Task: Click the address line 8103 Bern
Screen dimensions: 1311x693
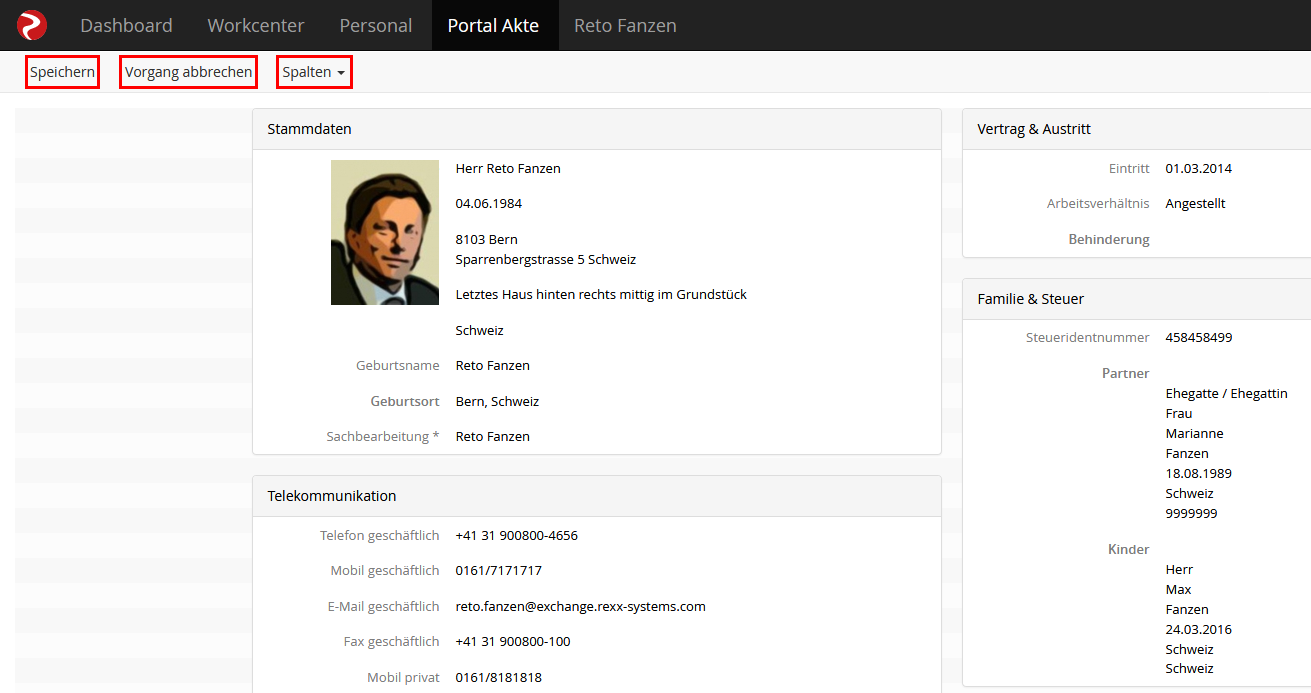Action: [486, 239]
